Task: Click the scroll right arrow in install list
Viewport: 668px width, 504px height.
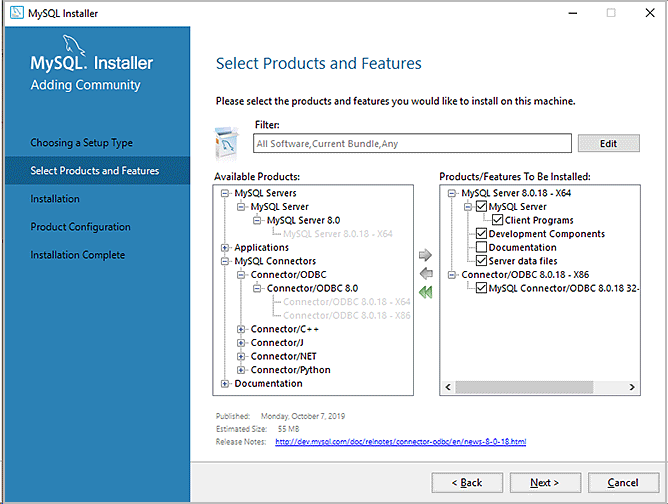Action: click(632, 387)
